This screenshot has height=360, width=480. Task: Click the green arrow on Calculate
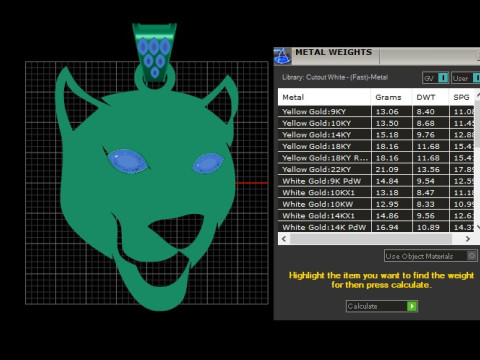tap(412, 306)
